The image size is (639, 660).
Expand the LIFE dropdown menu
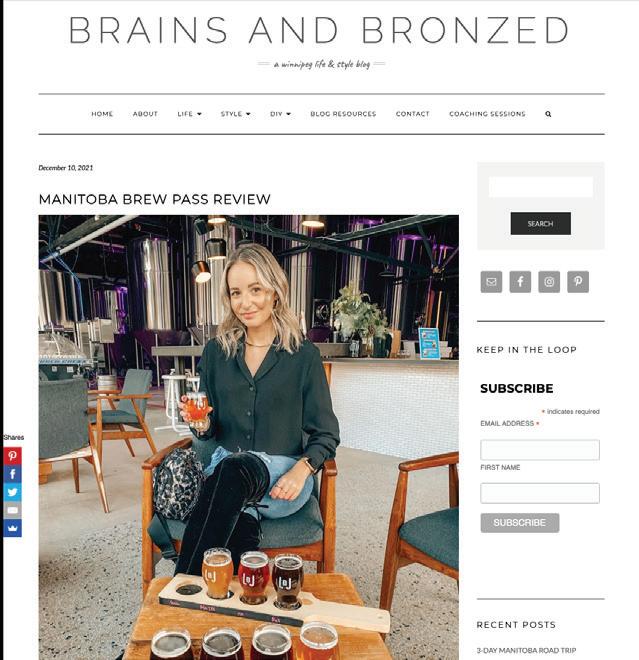pos(189,114)
